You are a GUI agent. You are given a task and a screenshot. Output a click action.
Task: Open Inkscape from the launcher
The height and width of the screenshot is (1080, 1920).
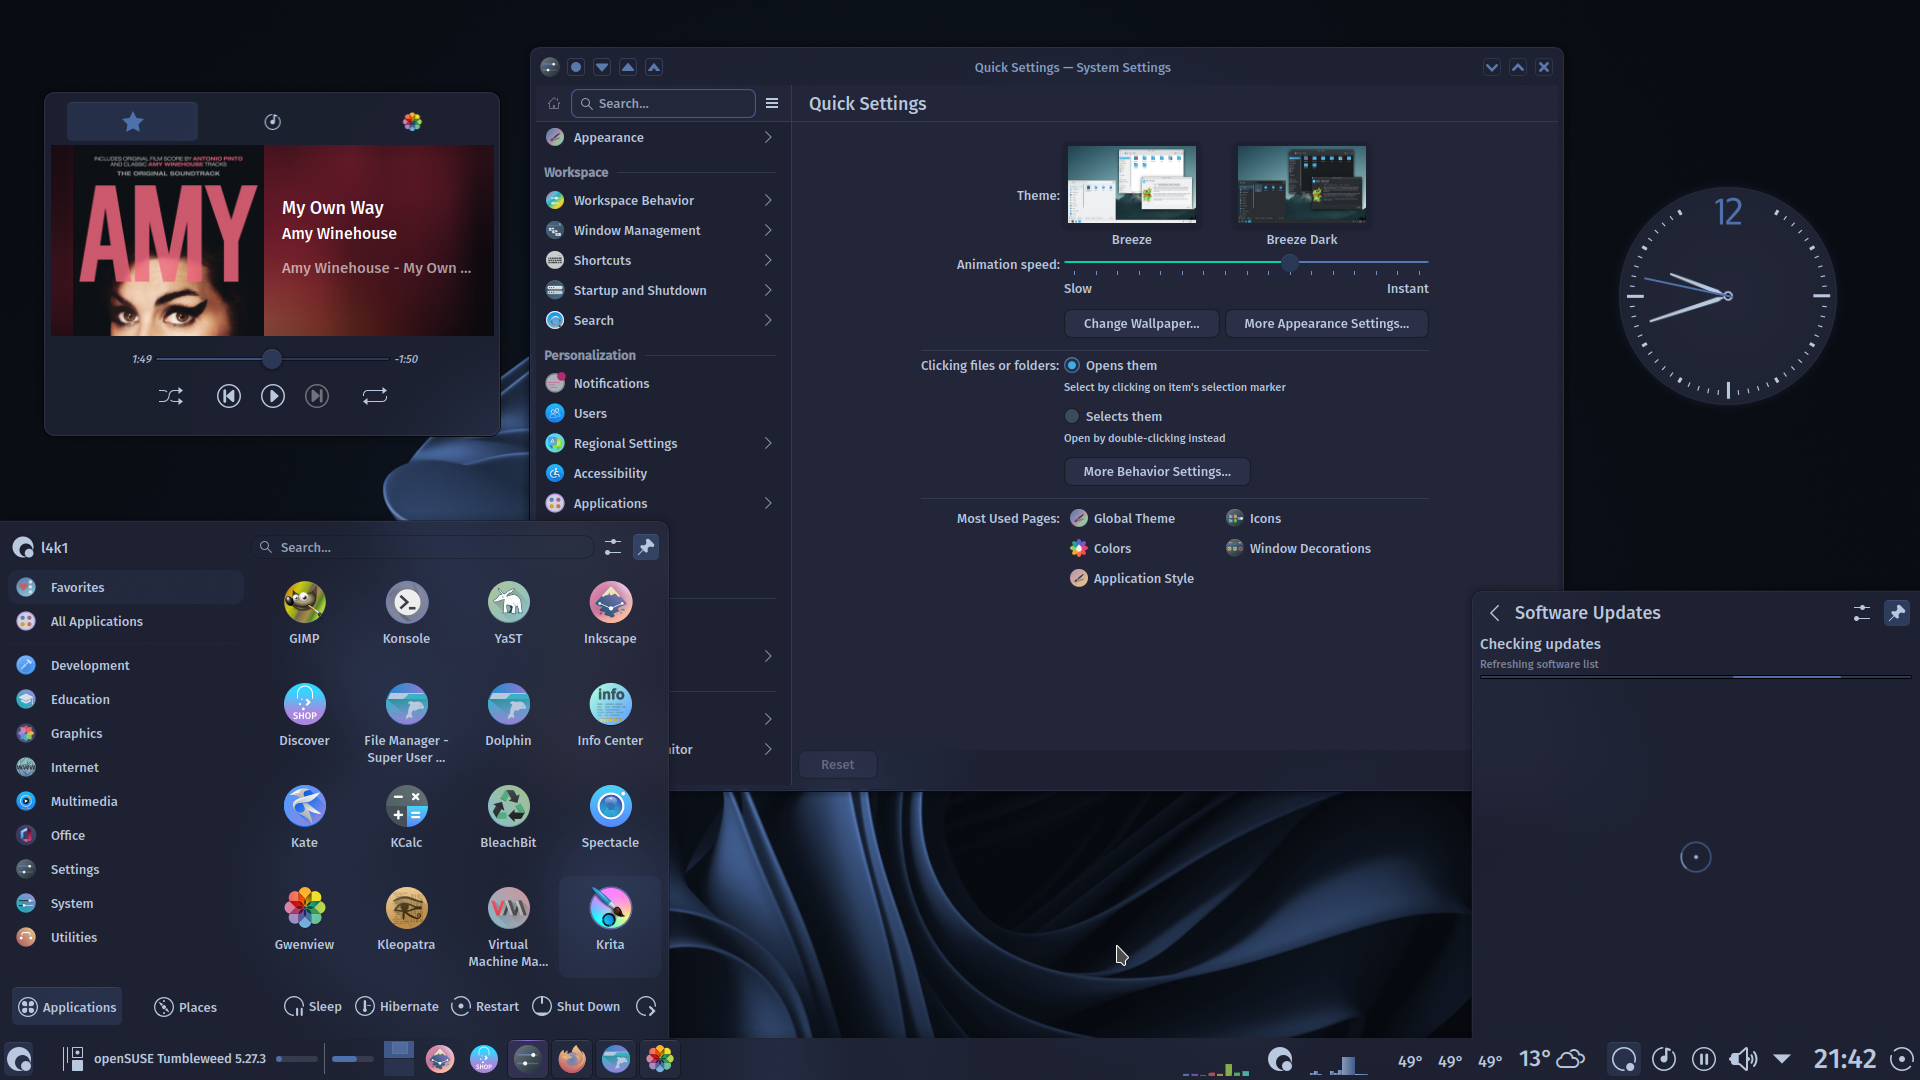(x=610, y=613)
